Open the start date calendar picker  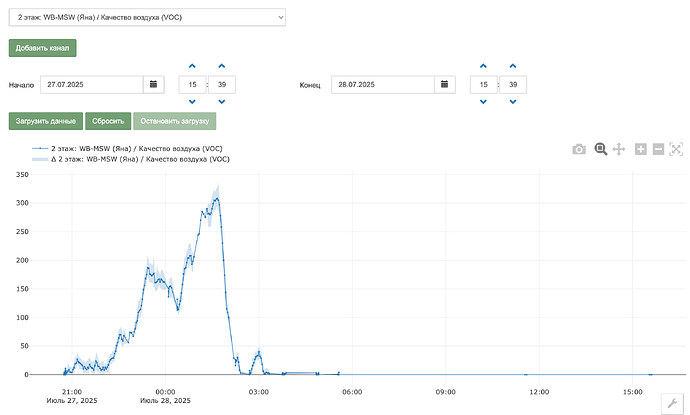pos(154,84)
